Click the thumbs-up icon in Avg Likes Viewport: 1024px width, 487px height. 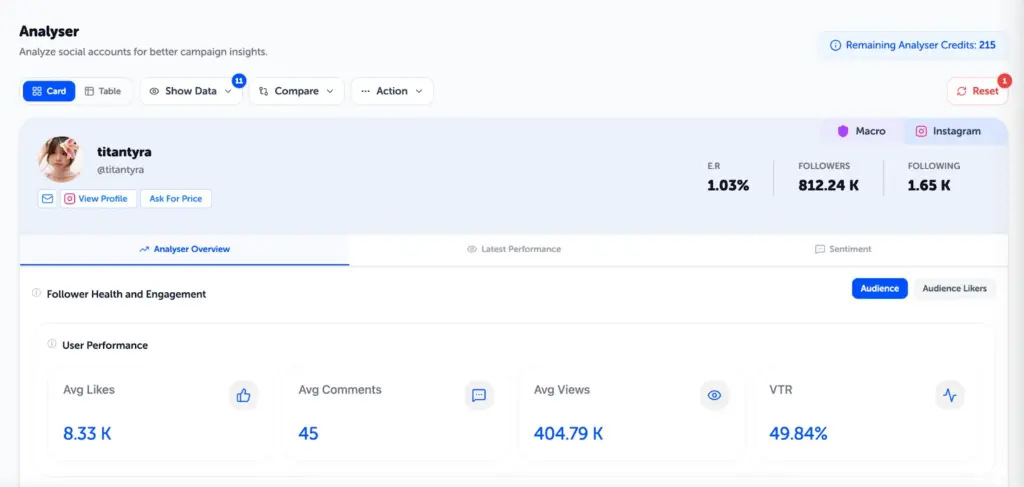point(243,395)
